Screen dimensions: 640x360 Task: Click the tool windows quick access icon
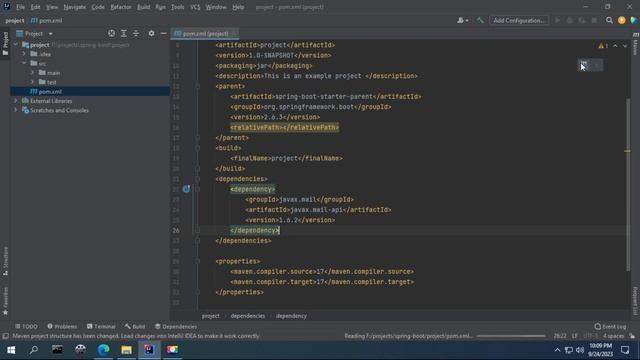click(5, 336)
